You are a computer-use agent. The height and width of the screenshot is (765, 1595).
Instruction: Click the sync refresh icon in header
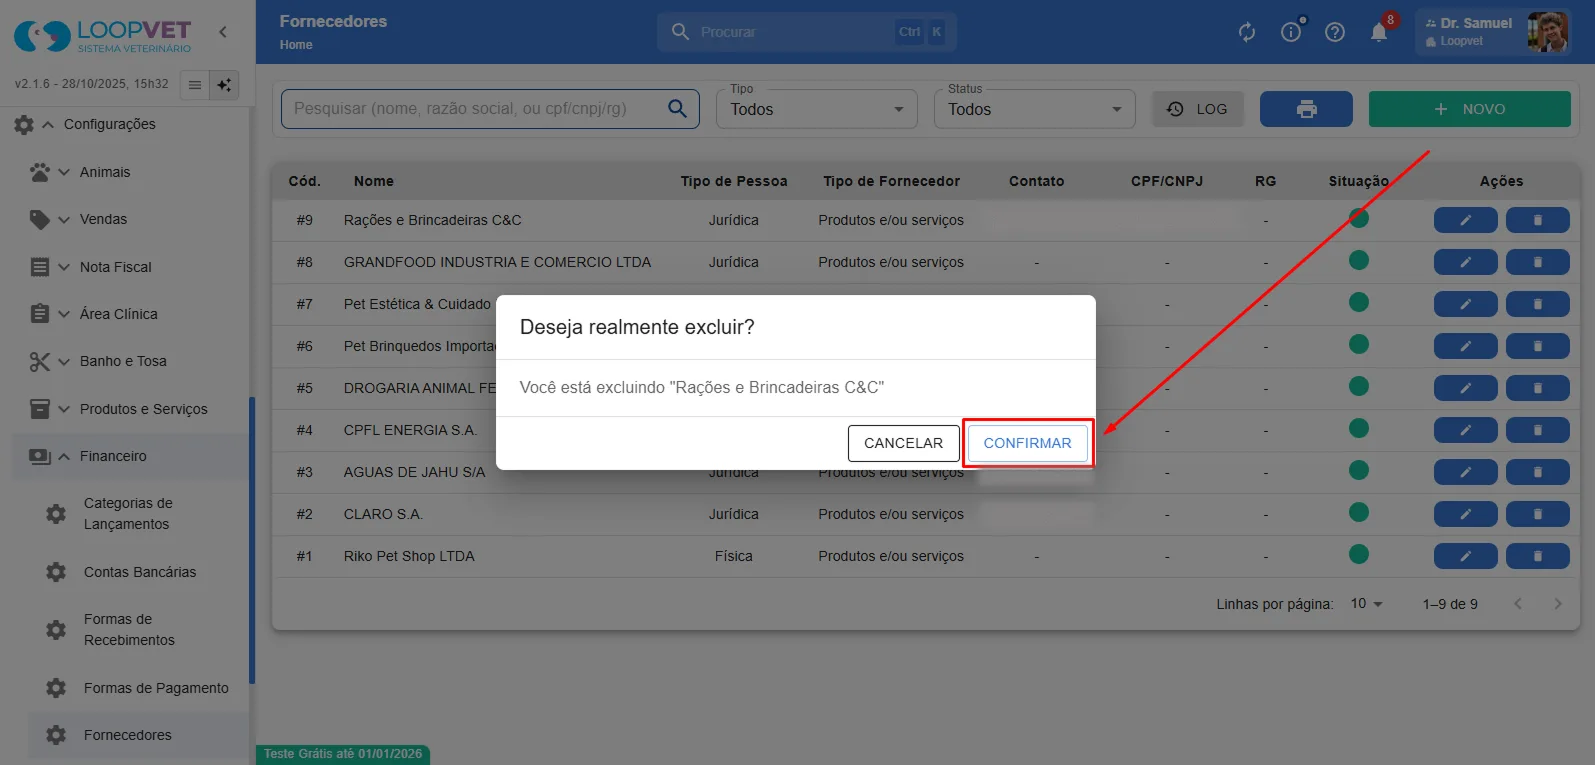(1247, 32)
